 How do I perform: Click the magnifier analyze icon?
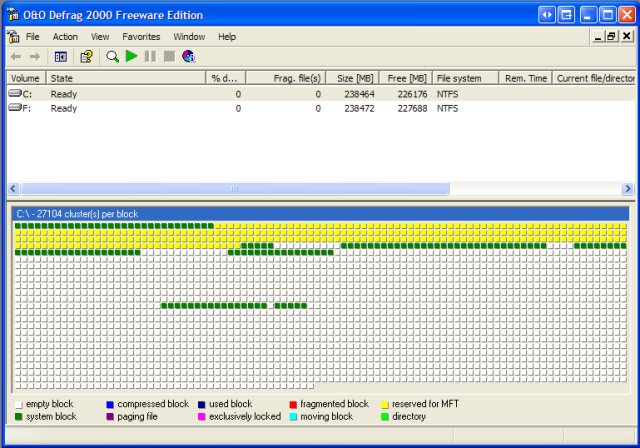tap(112, 57)
